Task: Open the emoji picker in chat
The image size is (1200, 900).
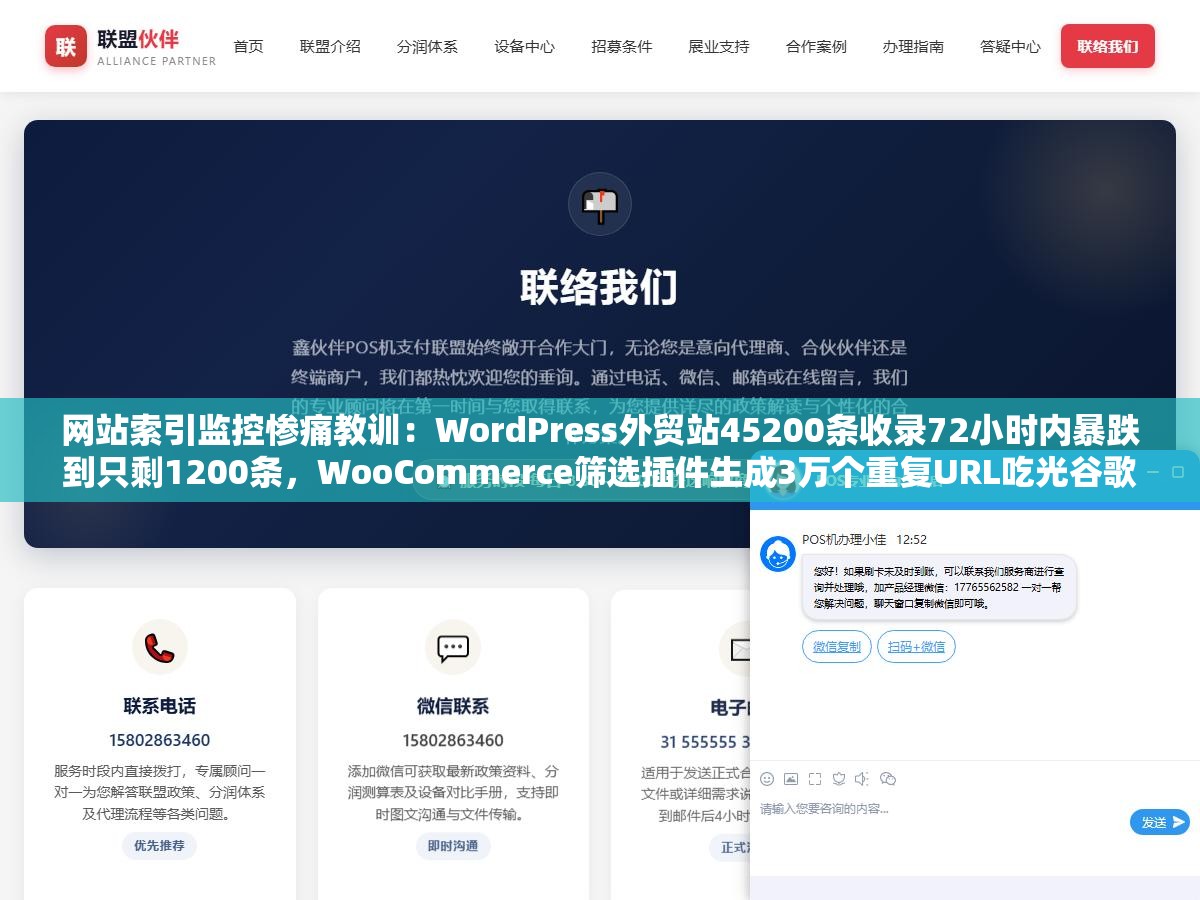Action: (x=767, y=779)
